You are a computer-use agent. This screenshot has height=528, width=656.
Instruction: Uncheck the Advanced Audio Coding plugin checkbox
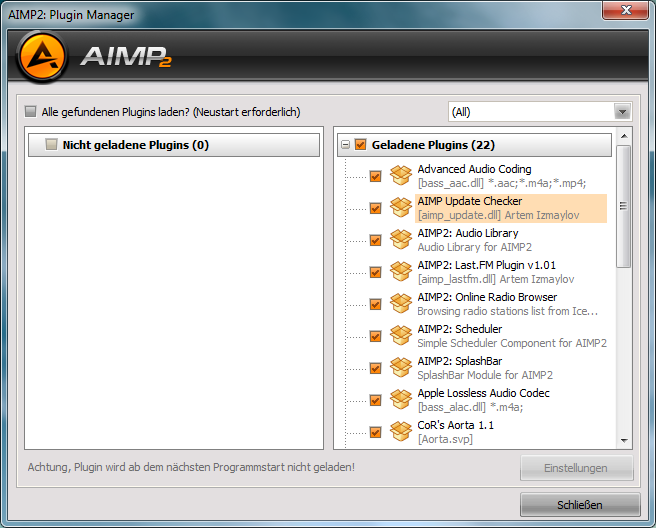pyautogui.click(x=375, y=176)
